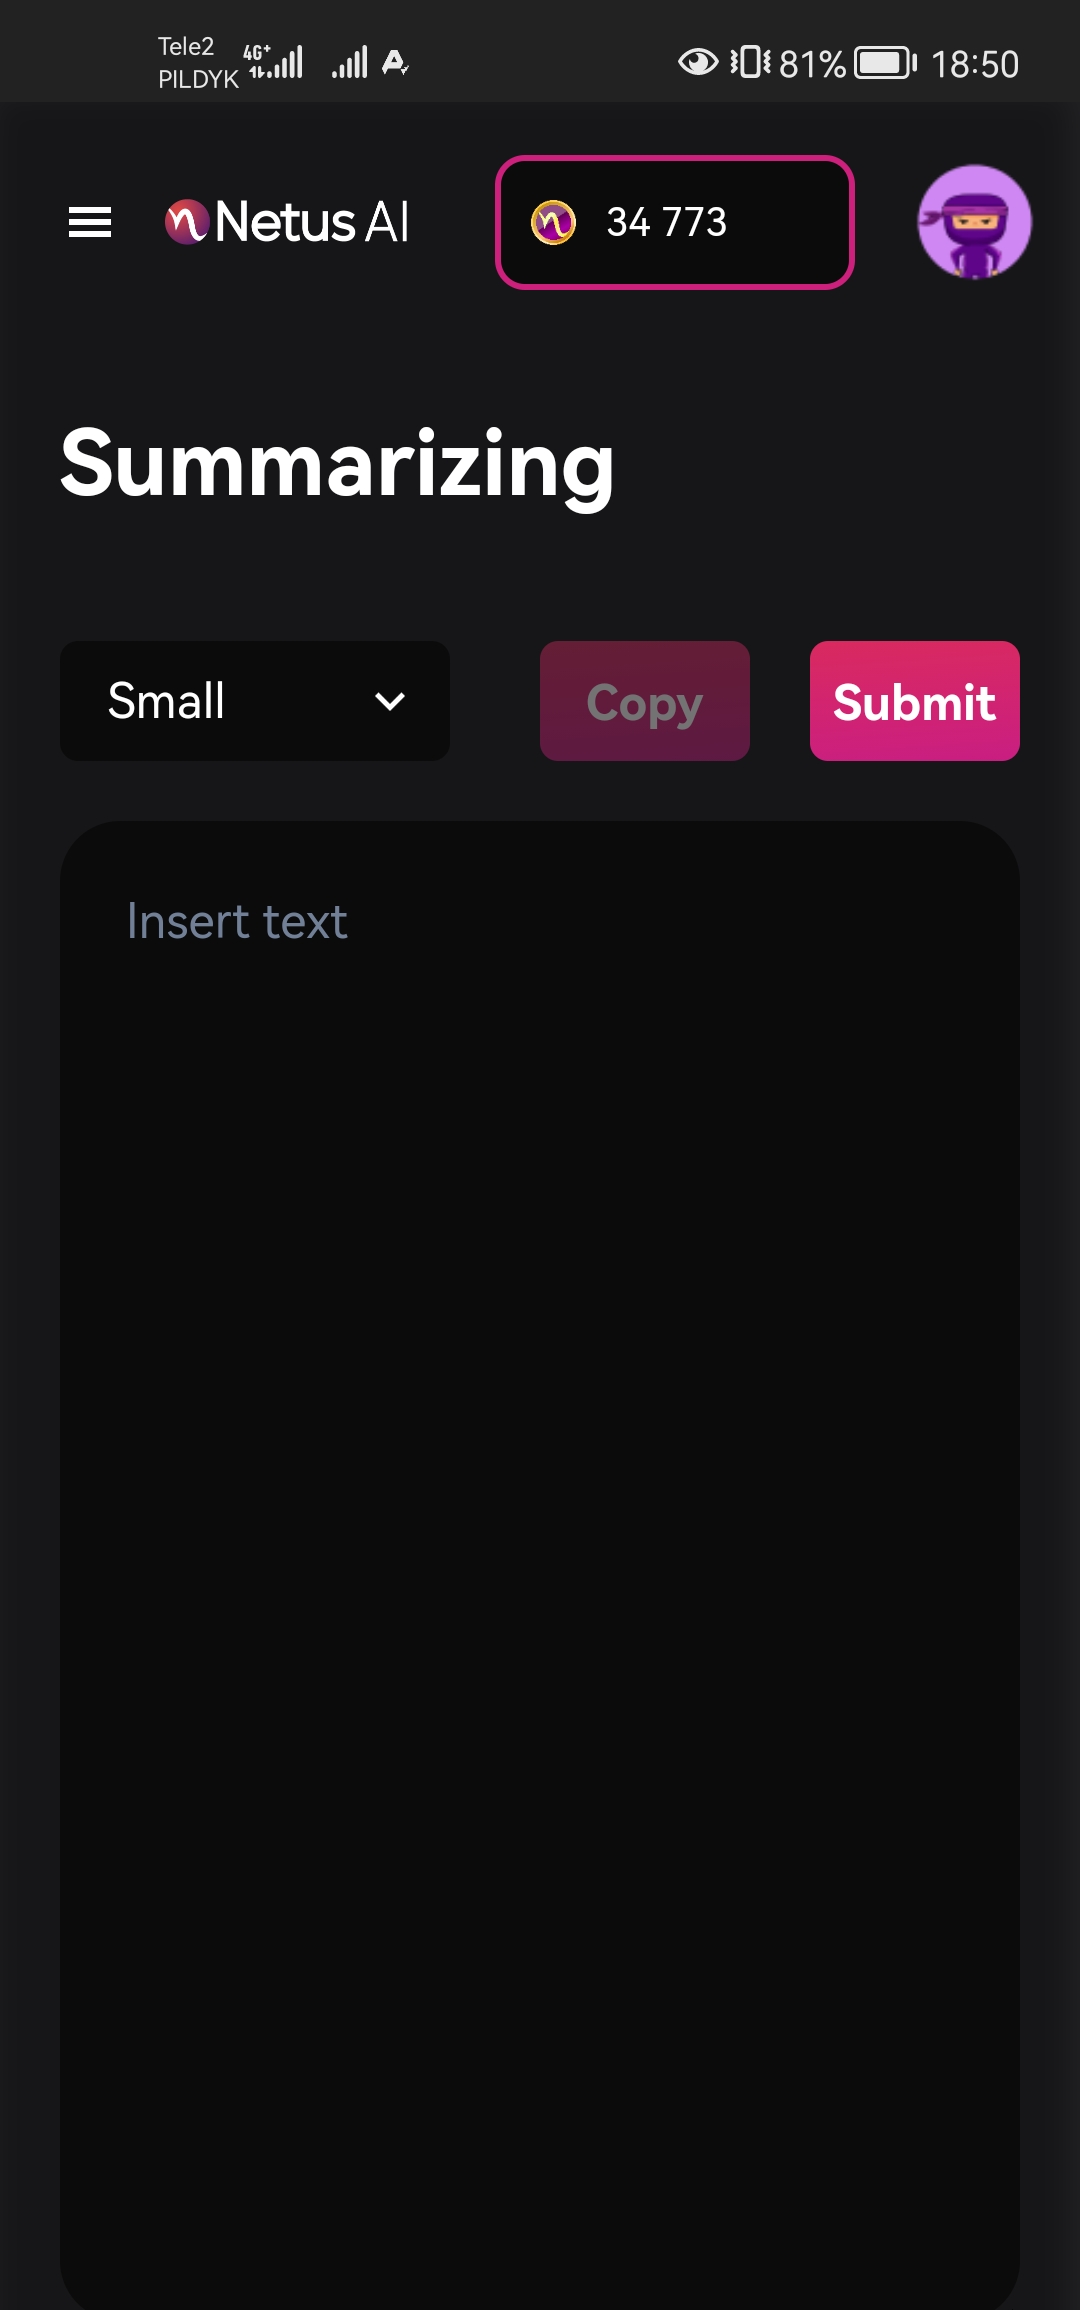This screenshot has width=1080, height=2310.
Task: Tap the 18:50 clock in status bar
Action: pos(975,64)
